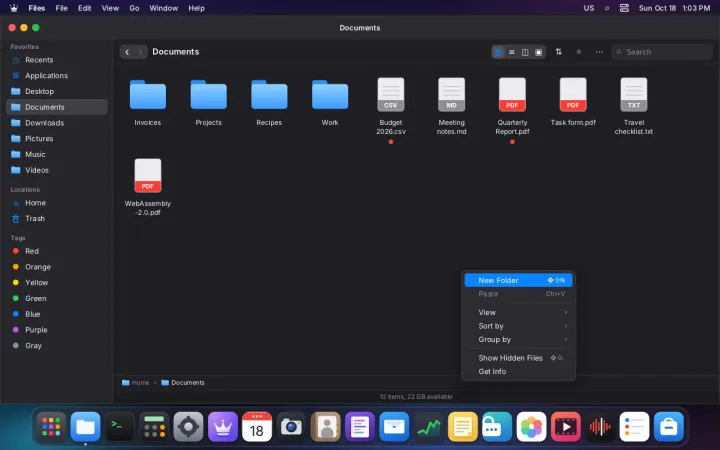Choose New Folder from context menu
The image size is (720, 450).
(x=518, y=280)
